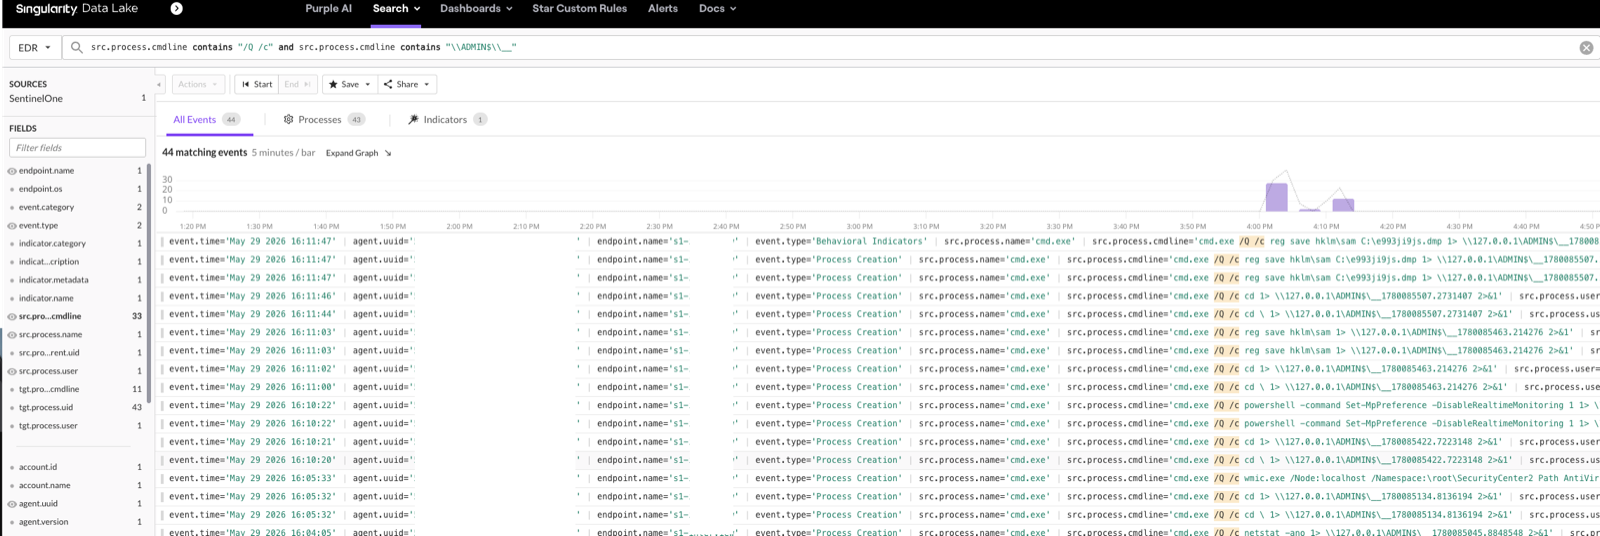Click the histogram bar near 4:10 PM
The width and height of the screenshot is (1600, 536).
[x=1343, y=205]
